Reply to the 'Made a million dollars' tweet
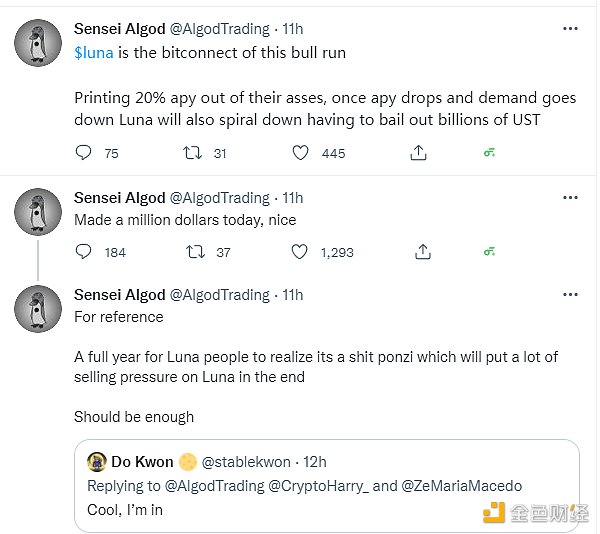This screenshot has height=534, width=600. (x=84, y=252)
